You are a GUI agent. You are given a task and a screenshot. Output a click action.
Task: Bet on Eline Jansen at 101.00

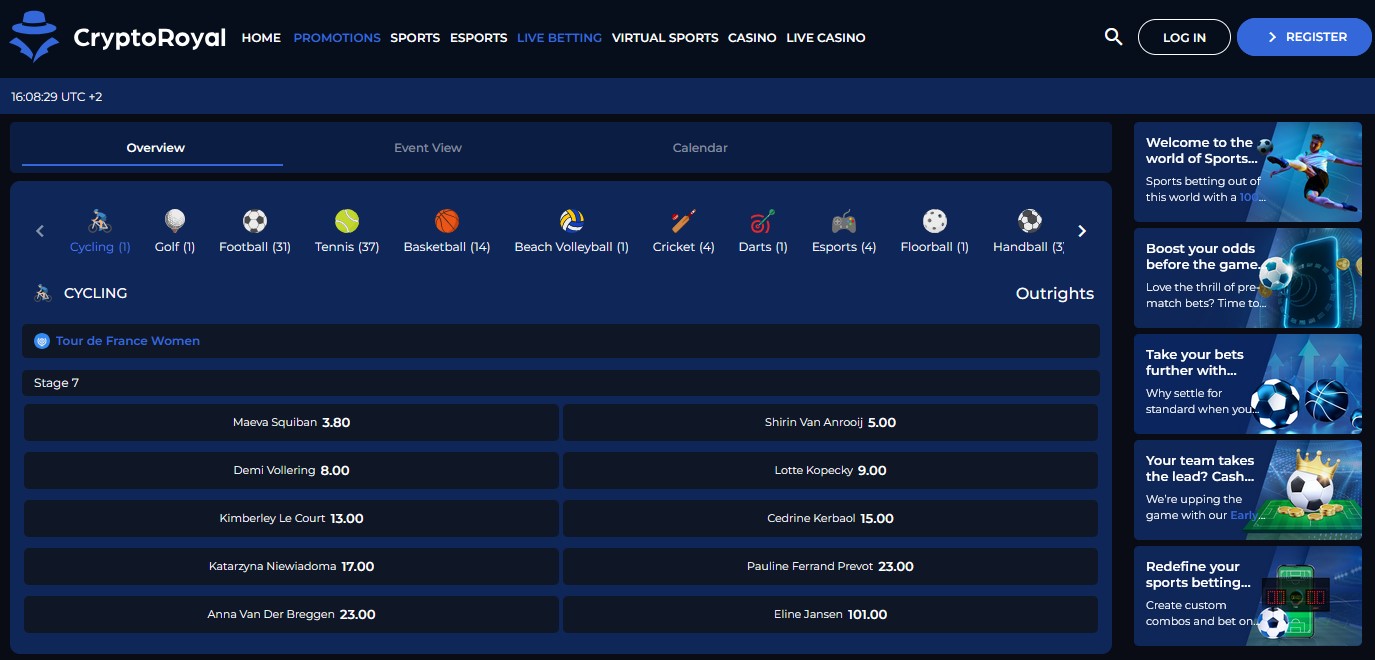point(830,615)
